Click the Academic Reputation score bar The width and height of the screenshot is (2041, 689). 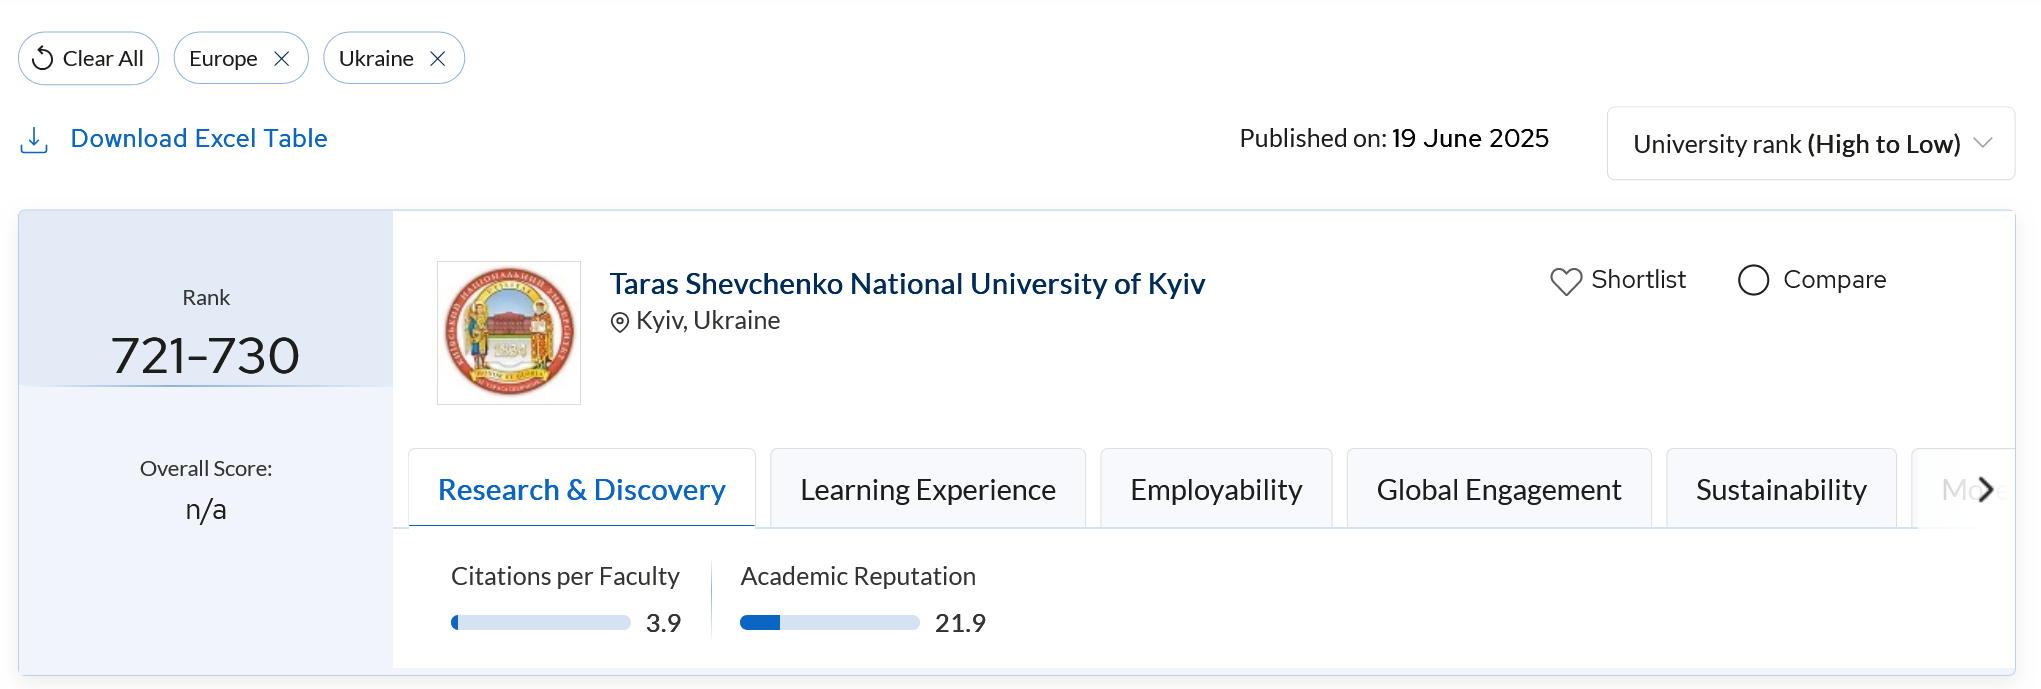(x=829, y=623)
